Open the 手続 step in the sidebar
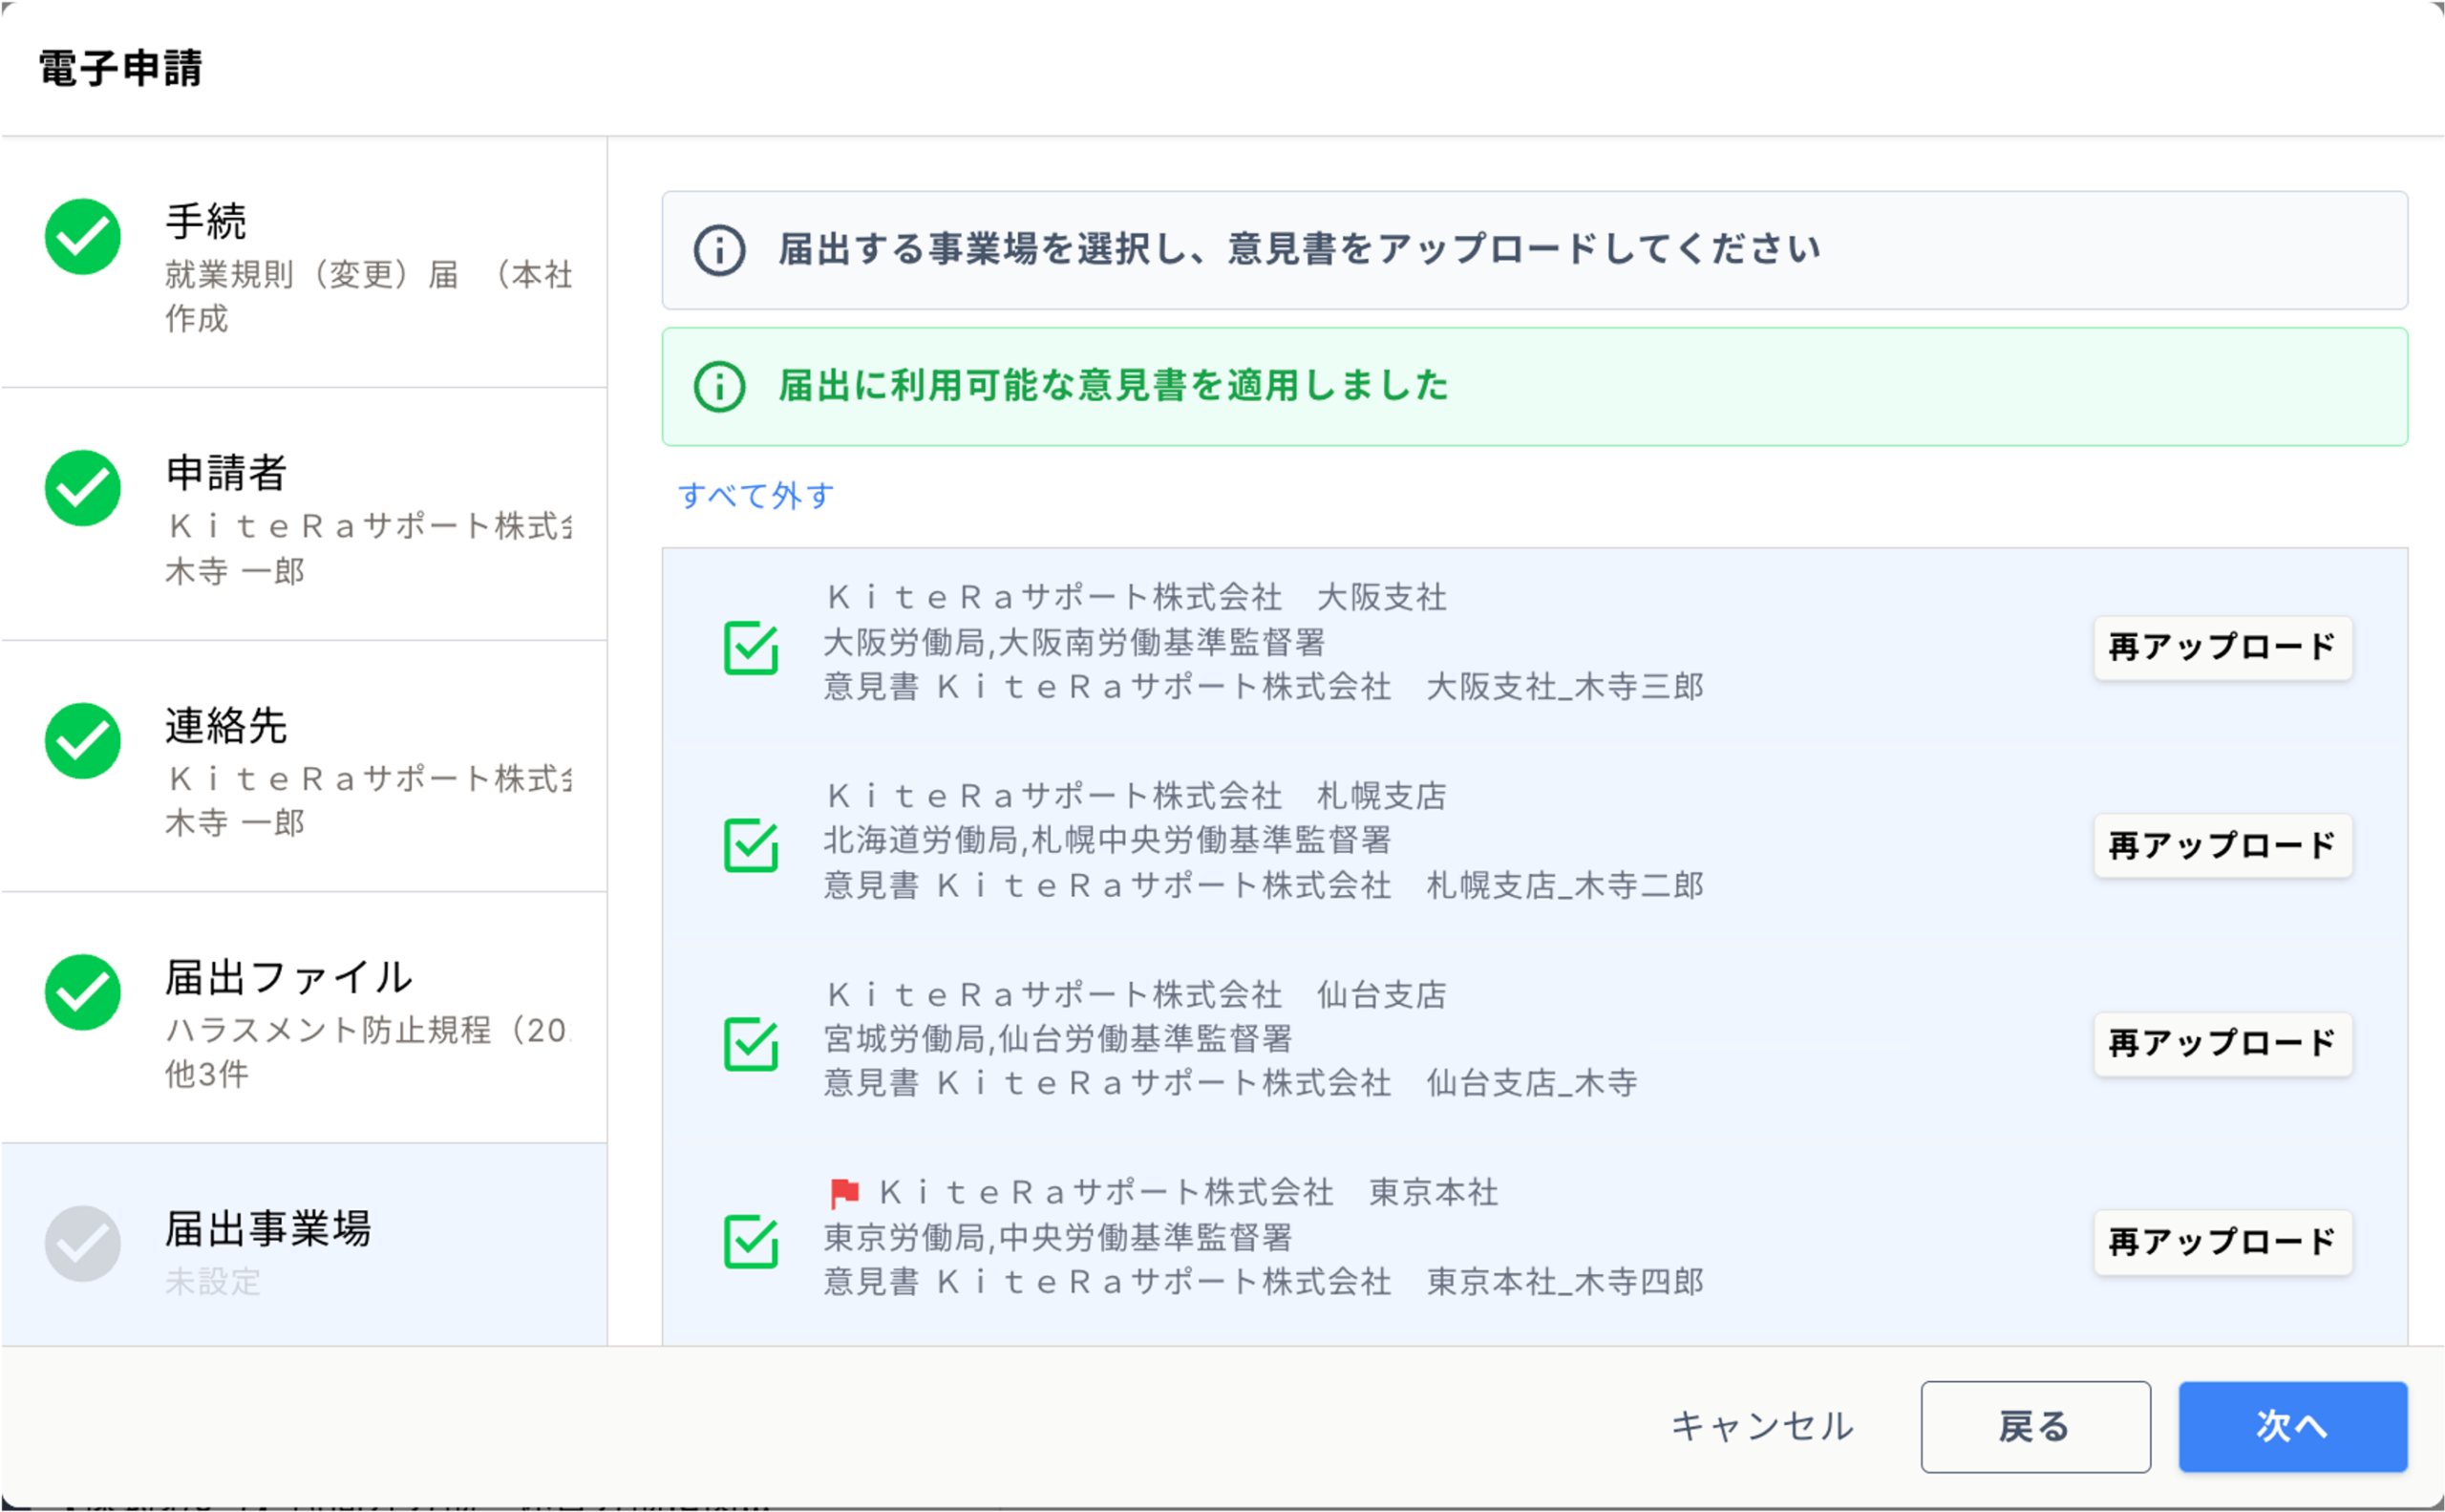Image resolution: width=2445 pixels, height=1512 pixels. 304,262
